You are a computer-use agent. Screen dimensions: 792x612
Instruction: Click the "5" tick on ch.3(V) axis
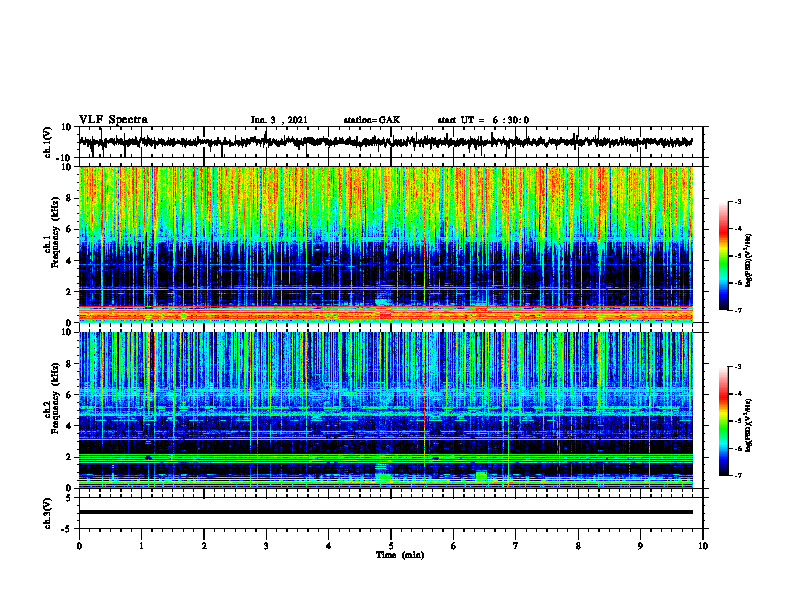coord(69,498)
